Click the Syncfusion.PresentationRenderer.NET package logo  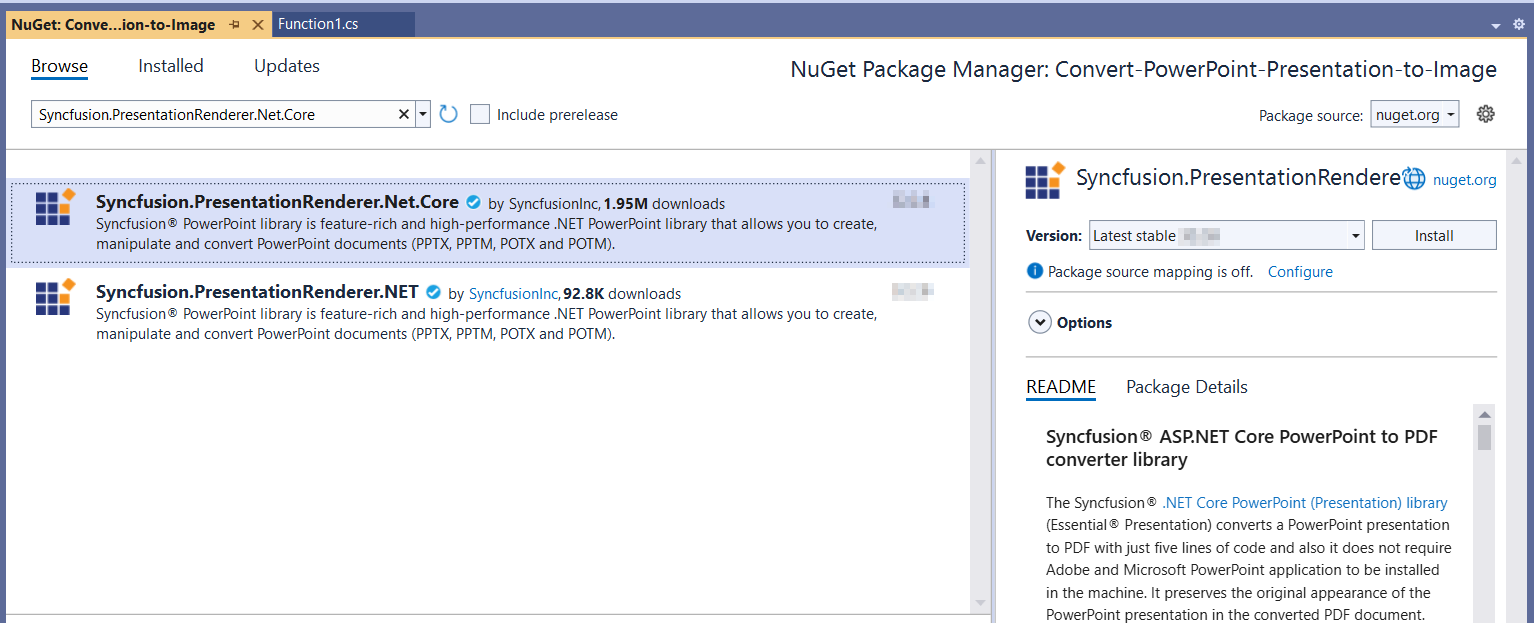(55, 297)
